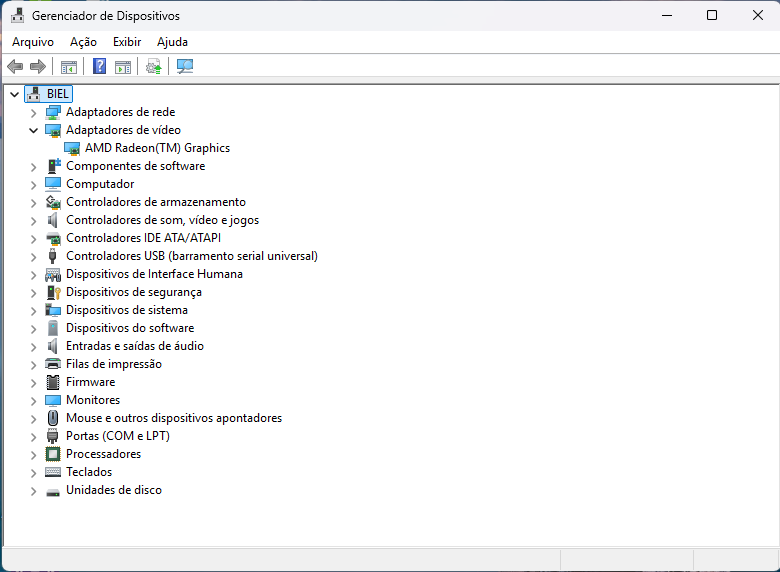The width and height of the screenshot is (780, 572).
Task: Click the Forward arrow toolbar icon
Action: click(x=38, y=66)
